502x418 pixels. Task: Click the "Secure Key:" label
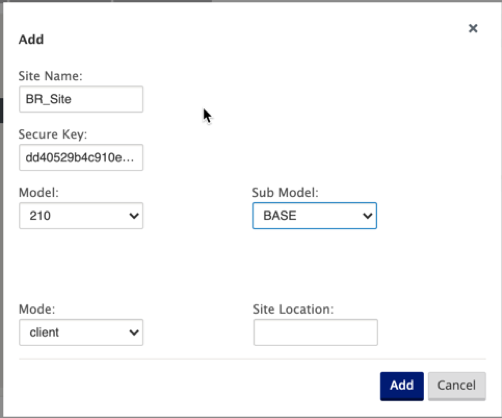53,134
